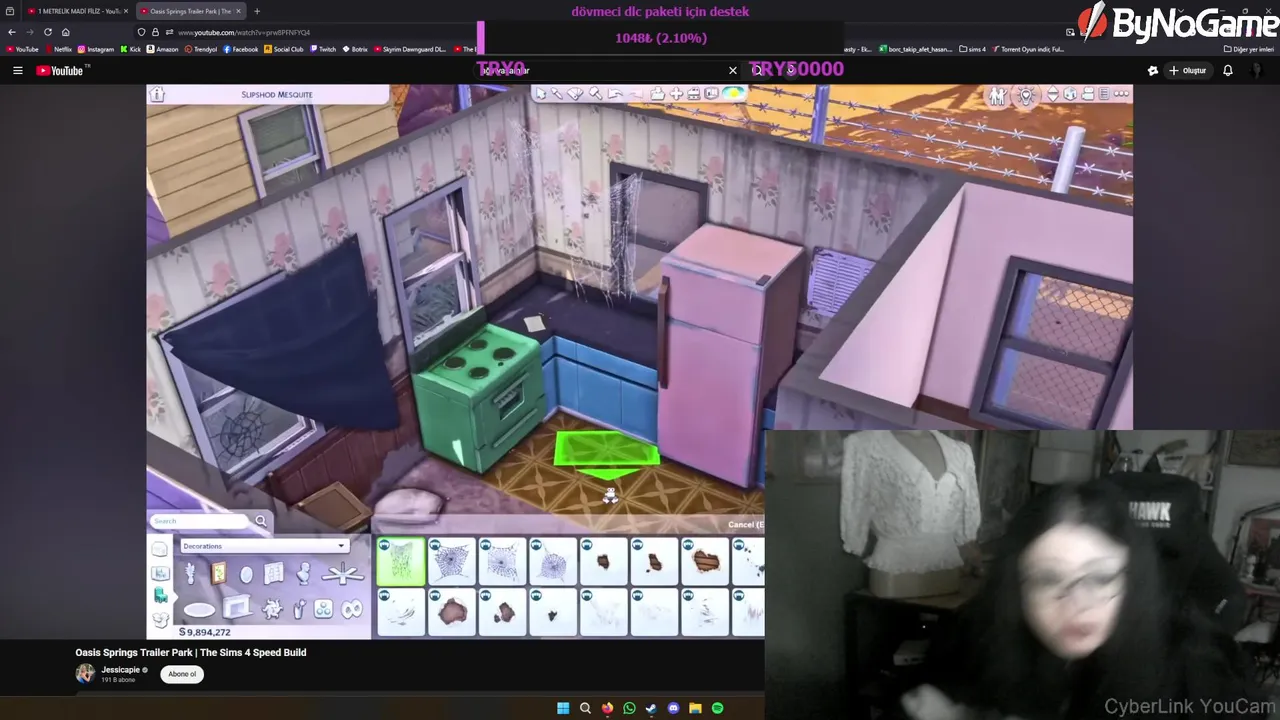Choose the green highlighted hanging moss item

click(x=400, y=561)
